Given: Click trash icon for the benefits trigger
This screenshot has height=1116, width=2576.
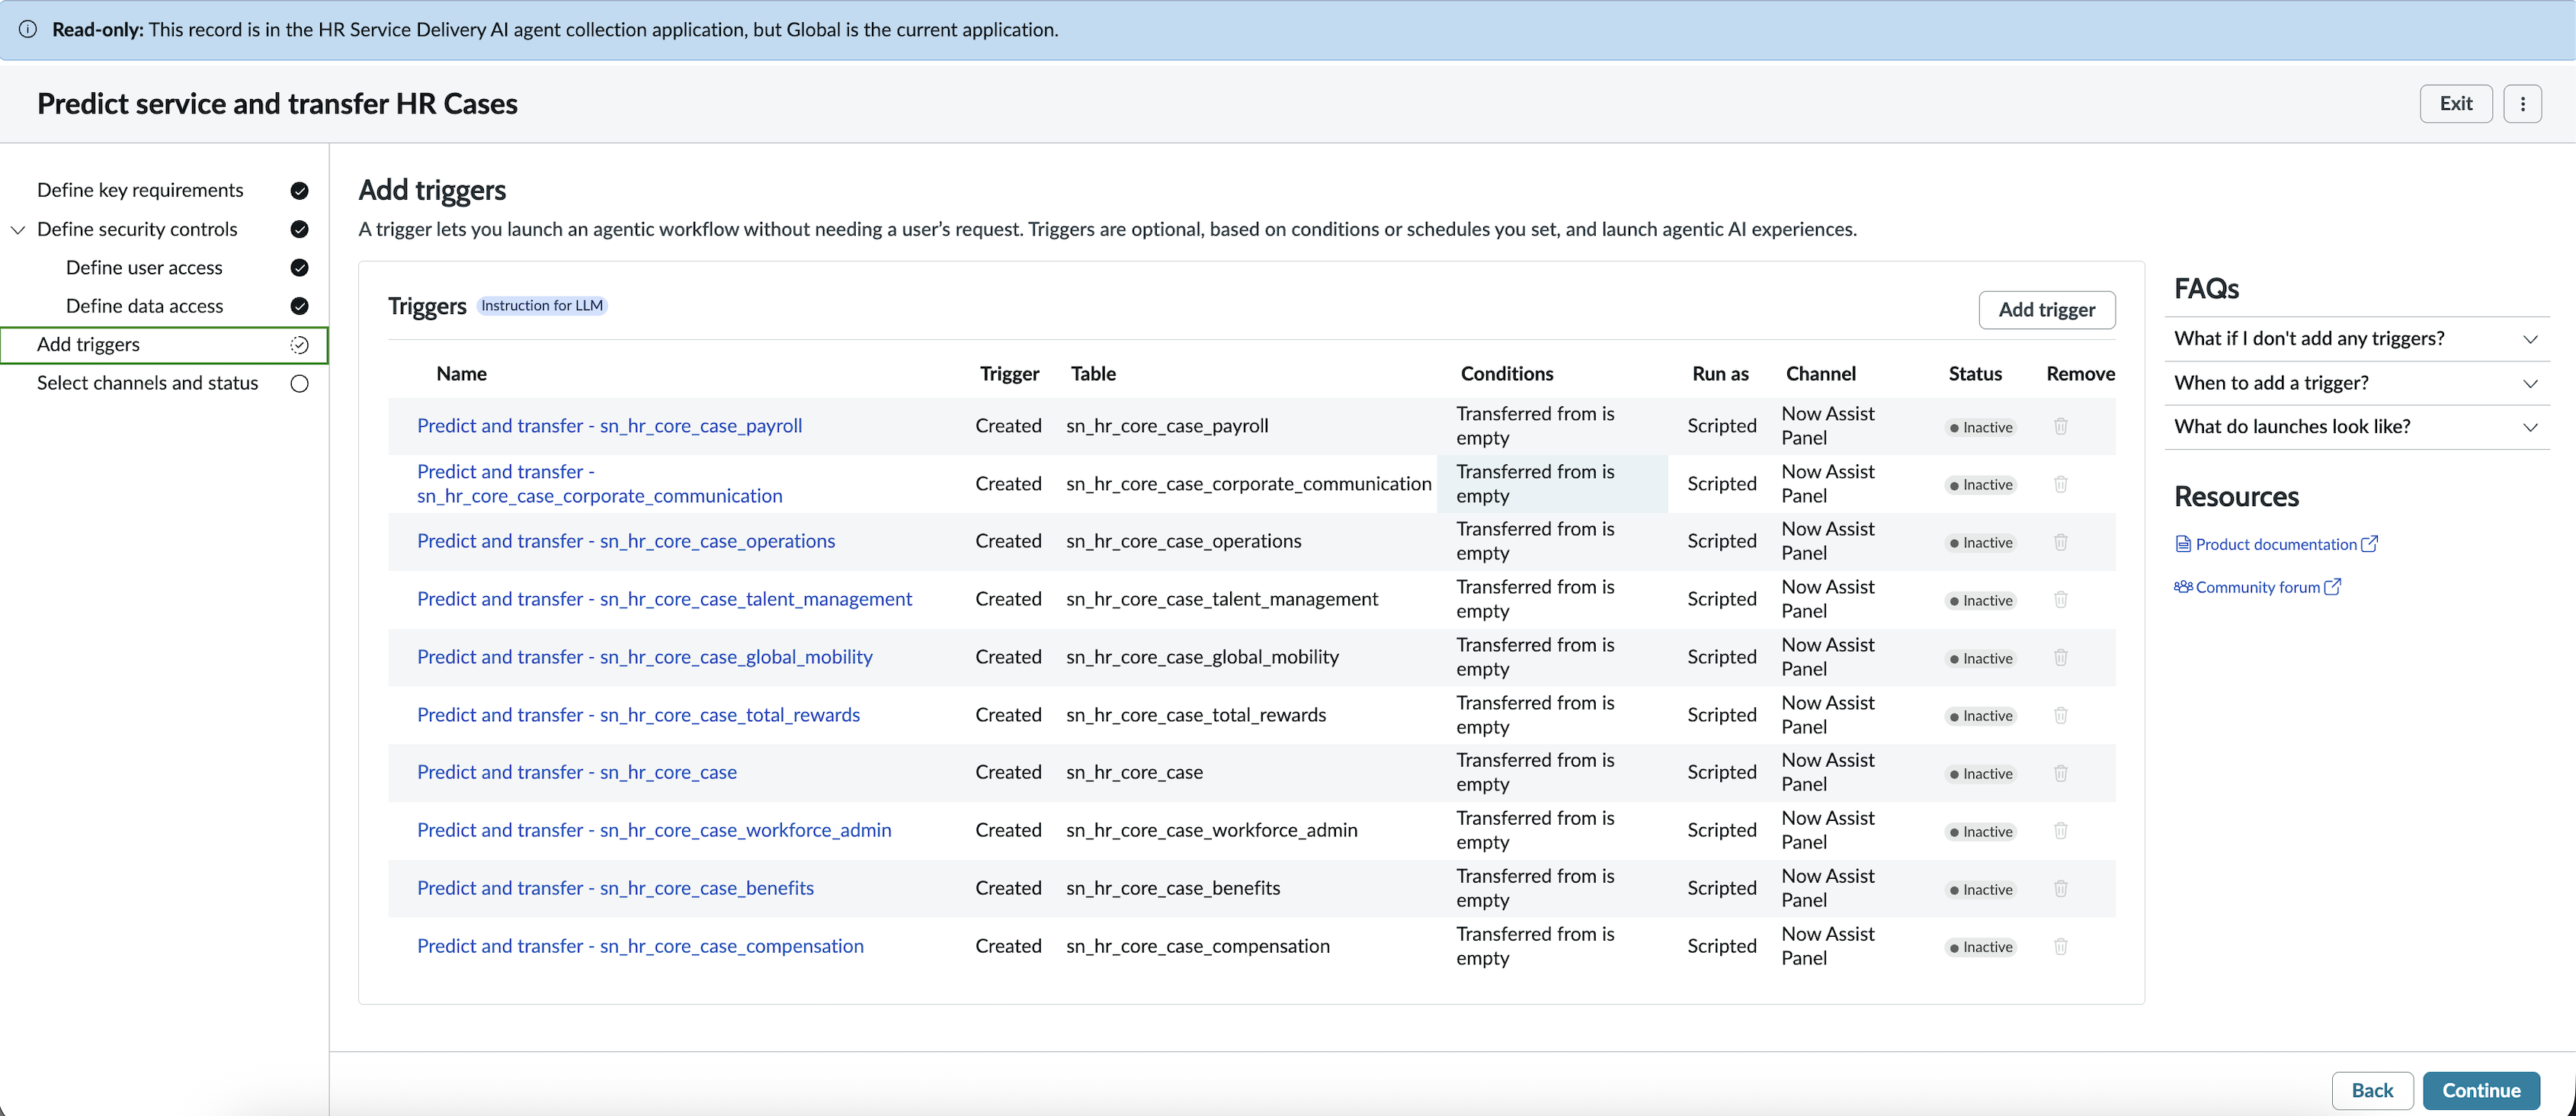Looking at the screenshot, I should pos(2060,888).
